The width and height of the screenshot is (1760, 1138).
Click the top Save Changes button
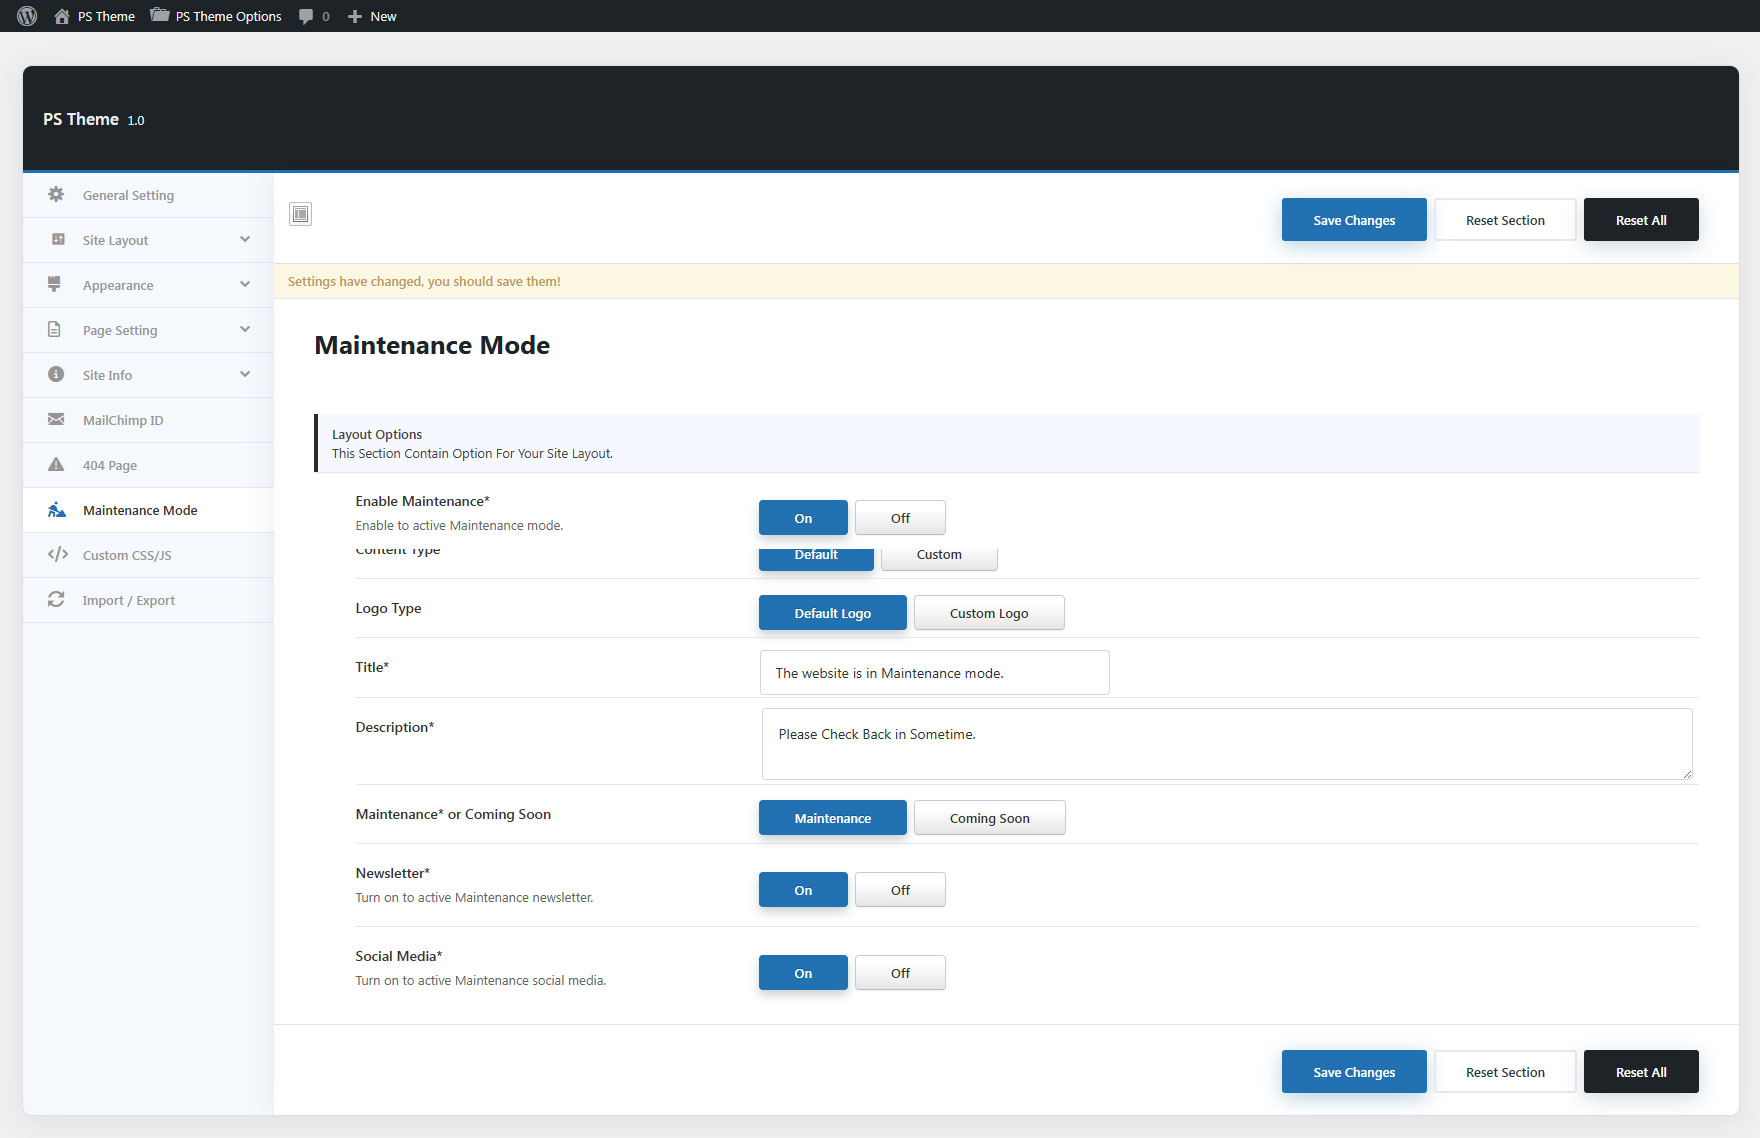point(1353,220)
